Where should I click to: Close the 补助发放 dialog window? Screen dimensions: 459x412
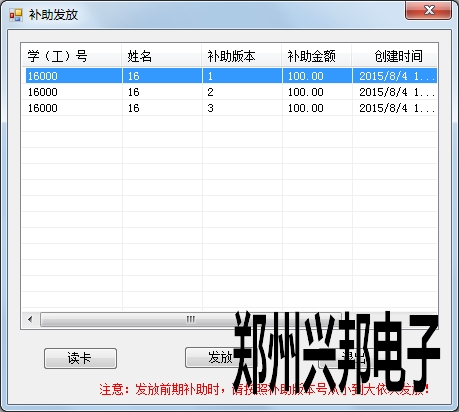(429, 10)
